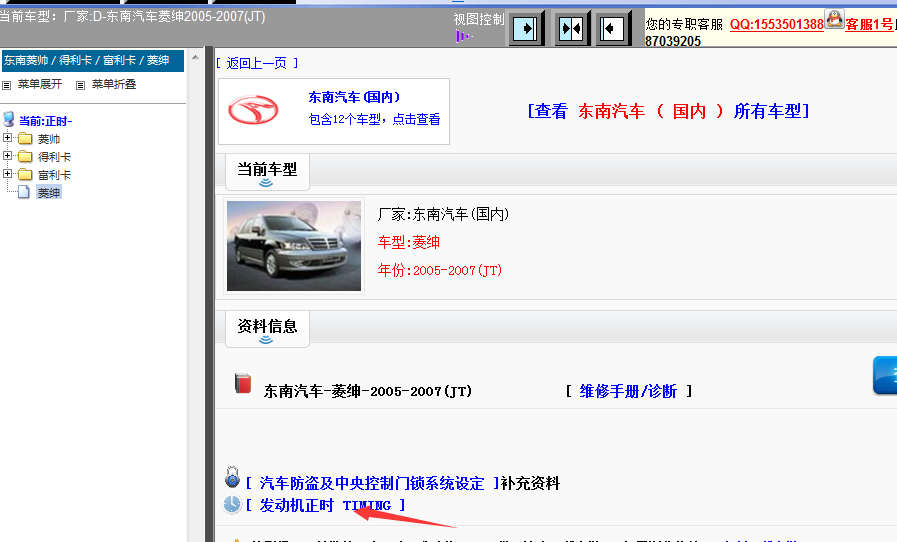Click the 菱绅 car photo thumbnail
This screenshot has height=542, width=897.
(293, 246)
